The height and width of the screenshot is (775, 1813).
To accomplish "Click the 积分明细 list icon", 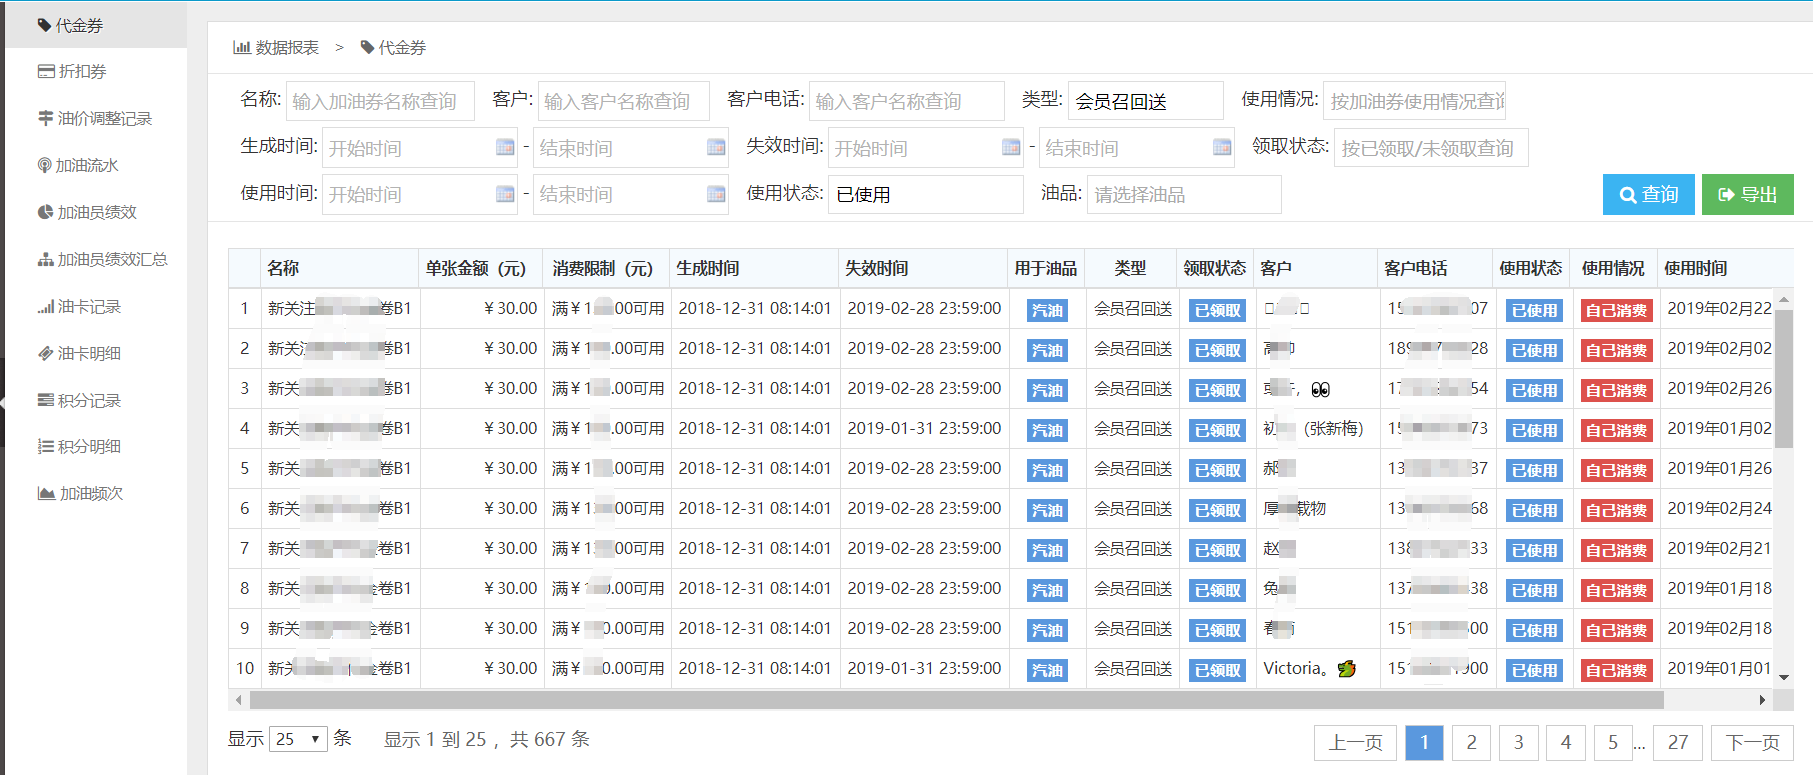I will (45, 446).
